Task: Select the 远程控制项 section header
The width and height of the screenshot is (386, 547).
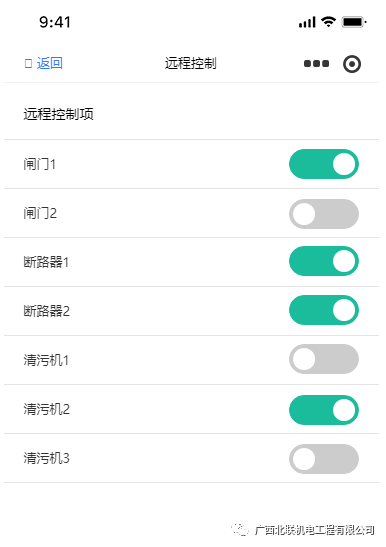Action: [x=58, y=114]
